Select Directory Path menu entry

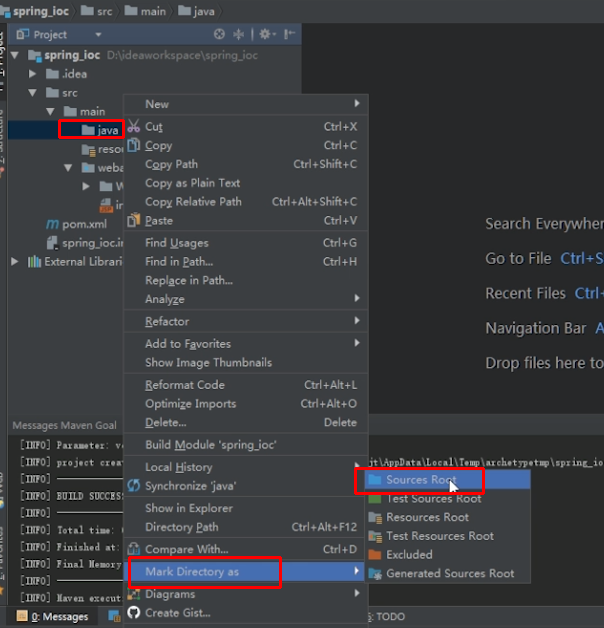click(x=182, y=527)
